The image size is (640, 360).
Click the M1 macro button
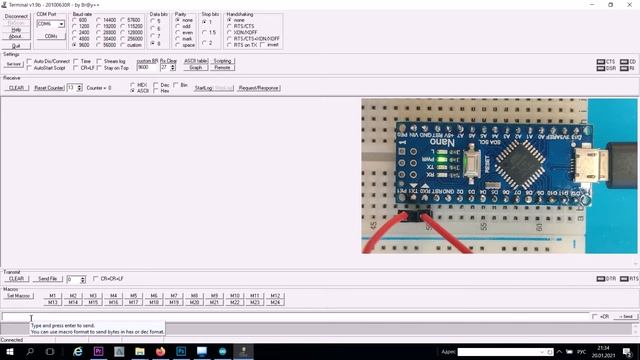point(53,296)
